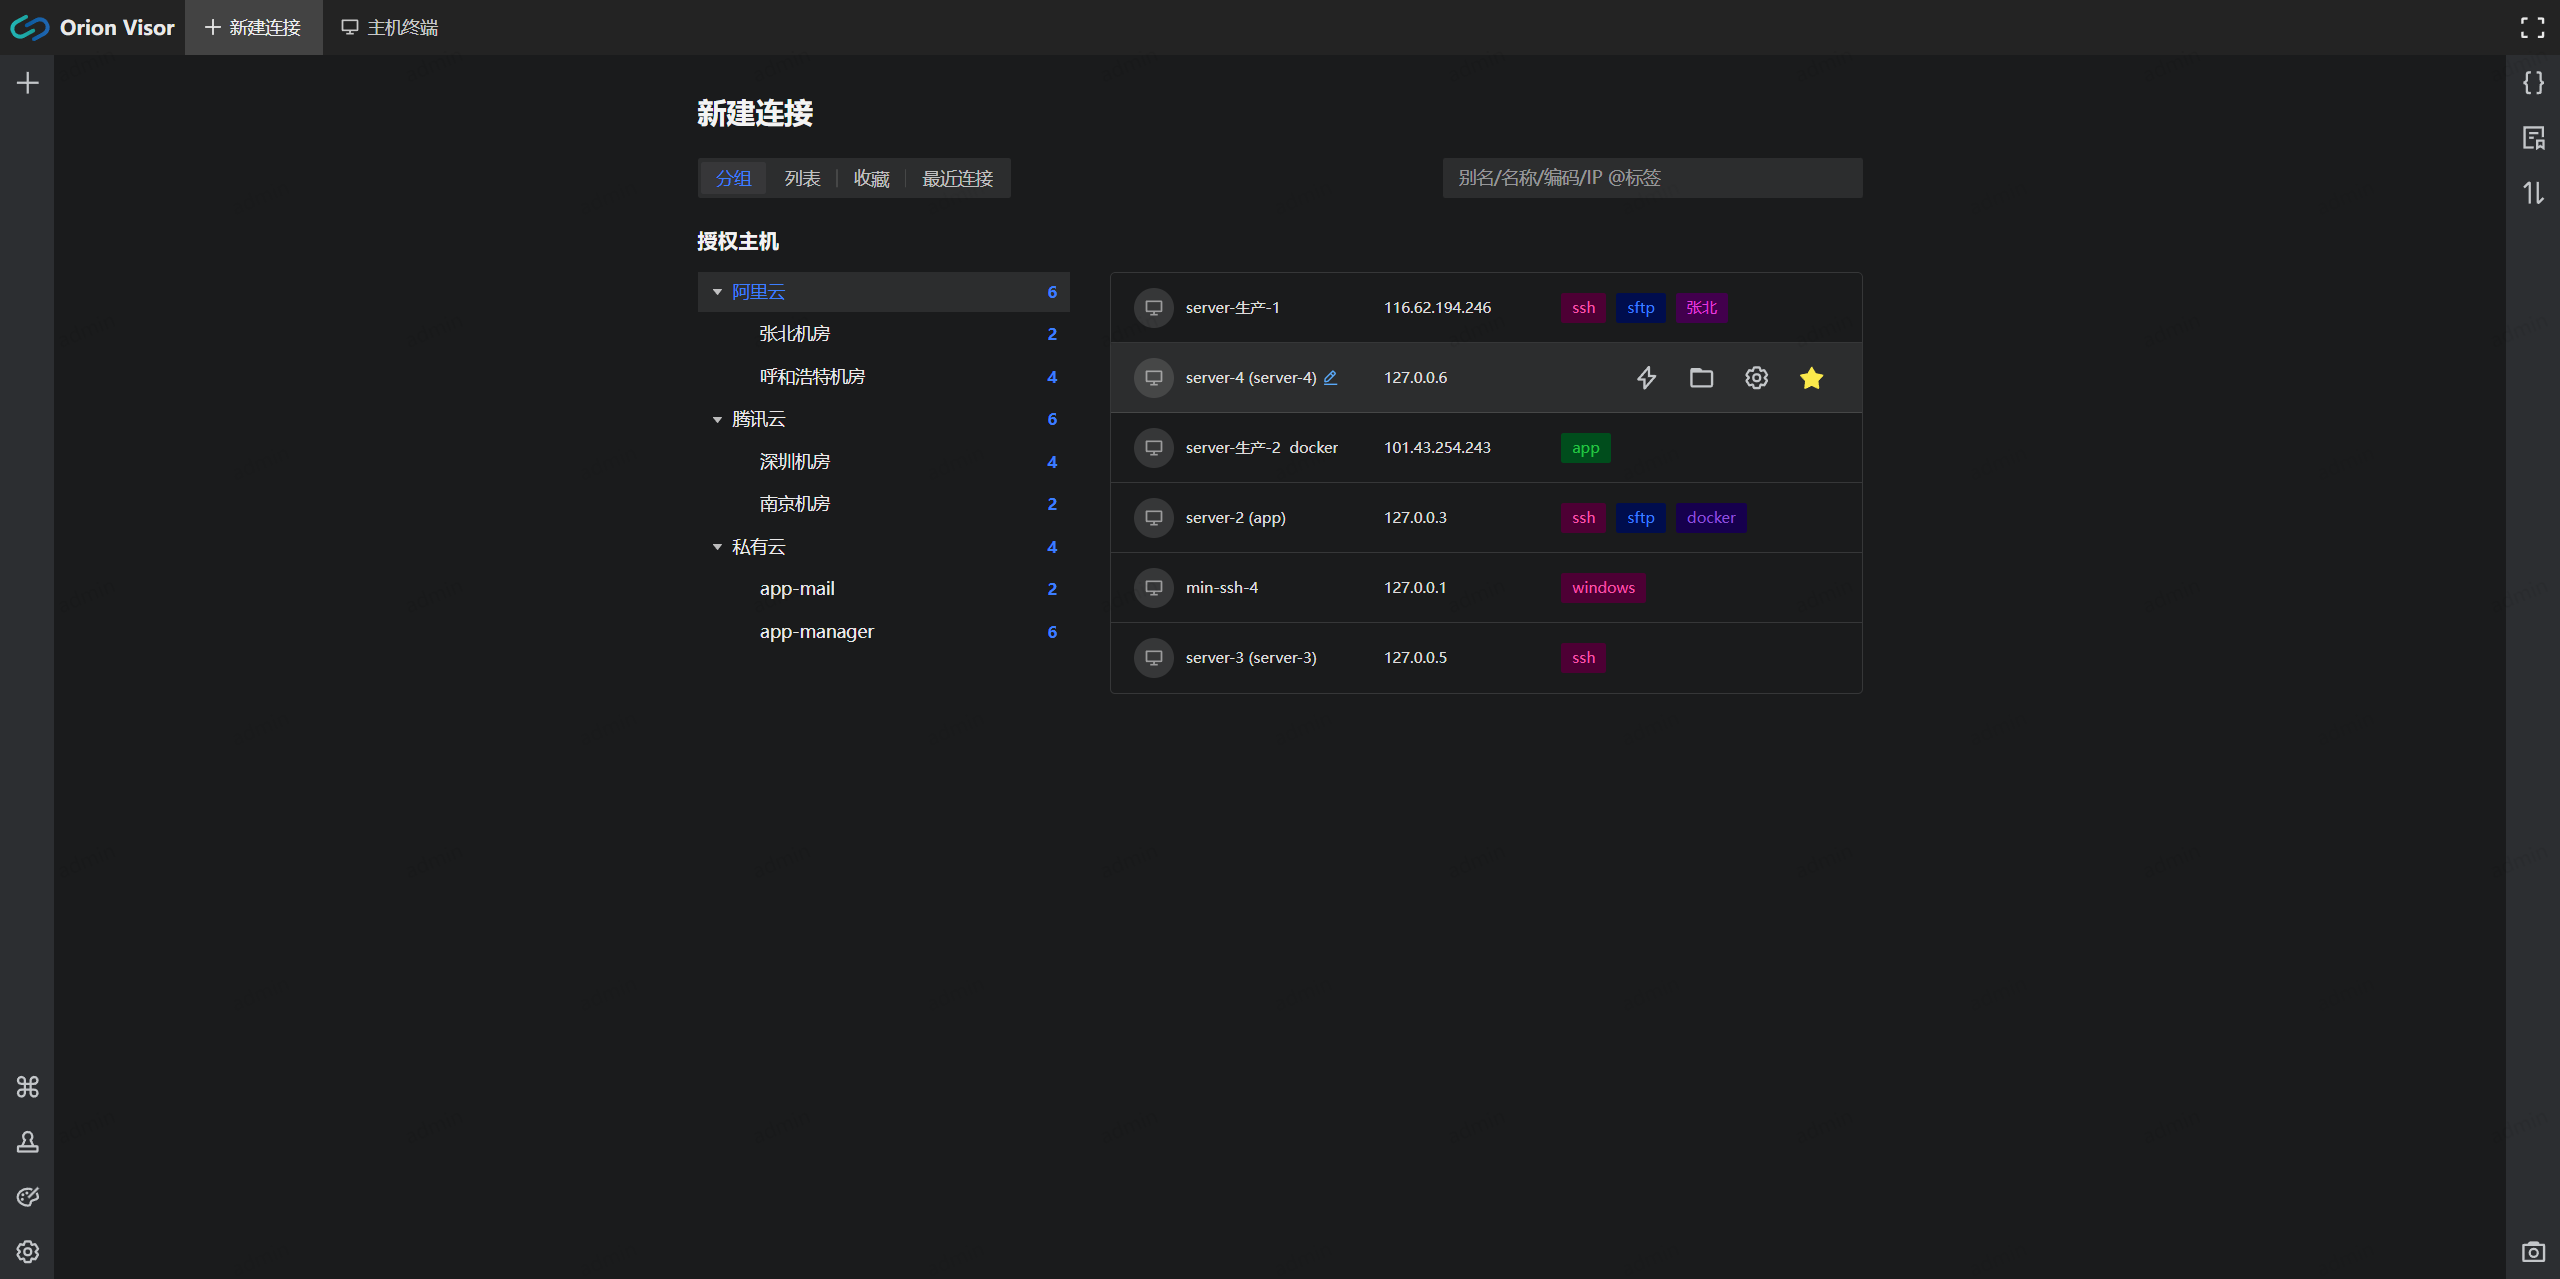Viewport: 2560px width, 1279px height.
Task: Click the edit alias pencil next to server-4
Action: pos(1330,378)
